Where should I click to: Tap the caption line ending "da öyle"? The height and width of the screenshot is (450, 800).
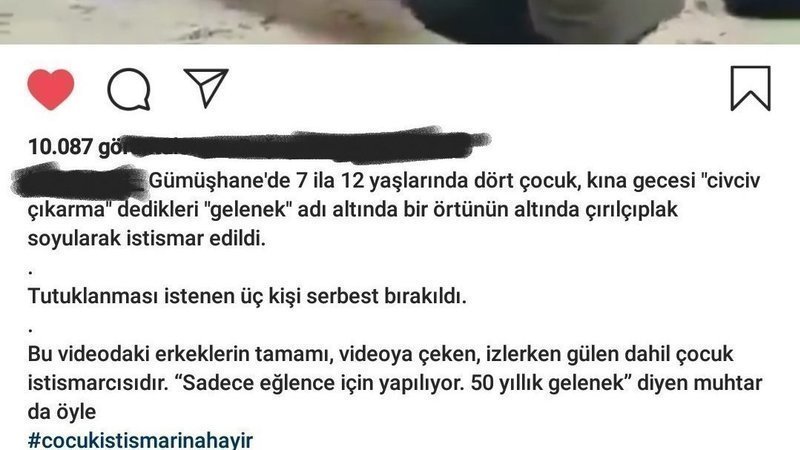coord(62,412)
